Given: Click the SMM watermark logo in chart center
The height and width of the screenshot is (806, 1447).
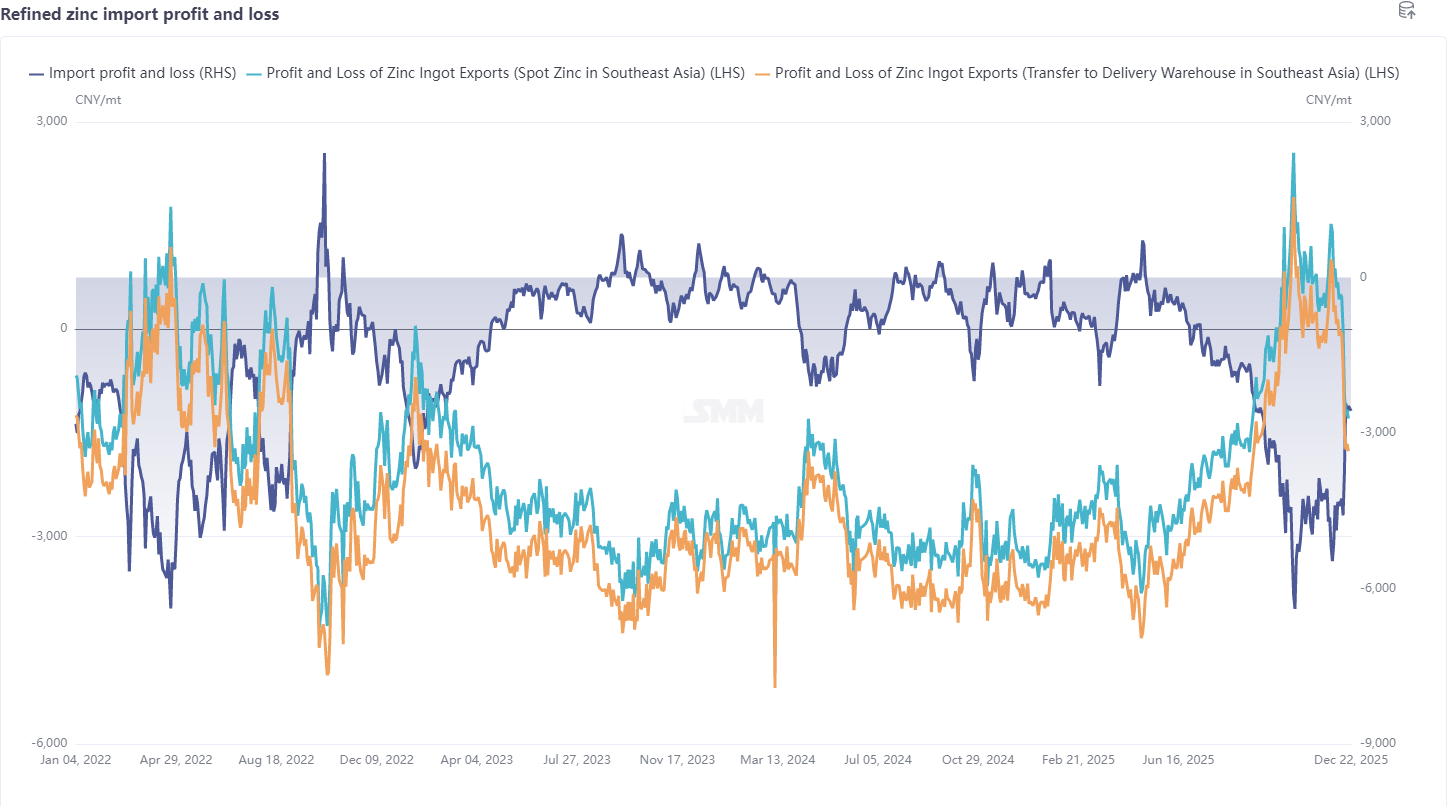Looking at the screenshot, I should click(x=723, y=411).
